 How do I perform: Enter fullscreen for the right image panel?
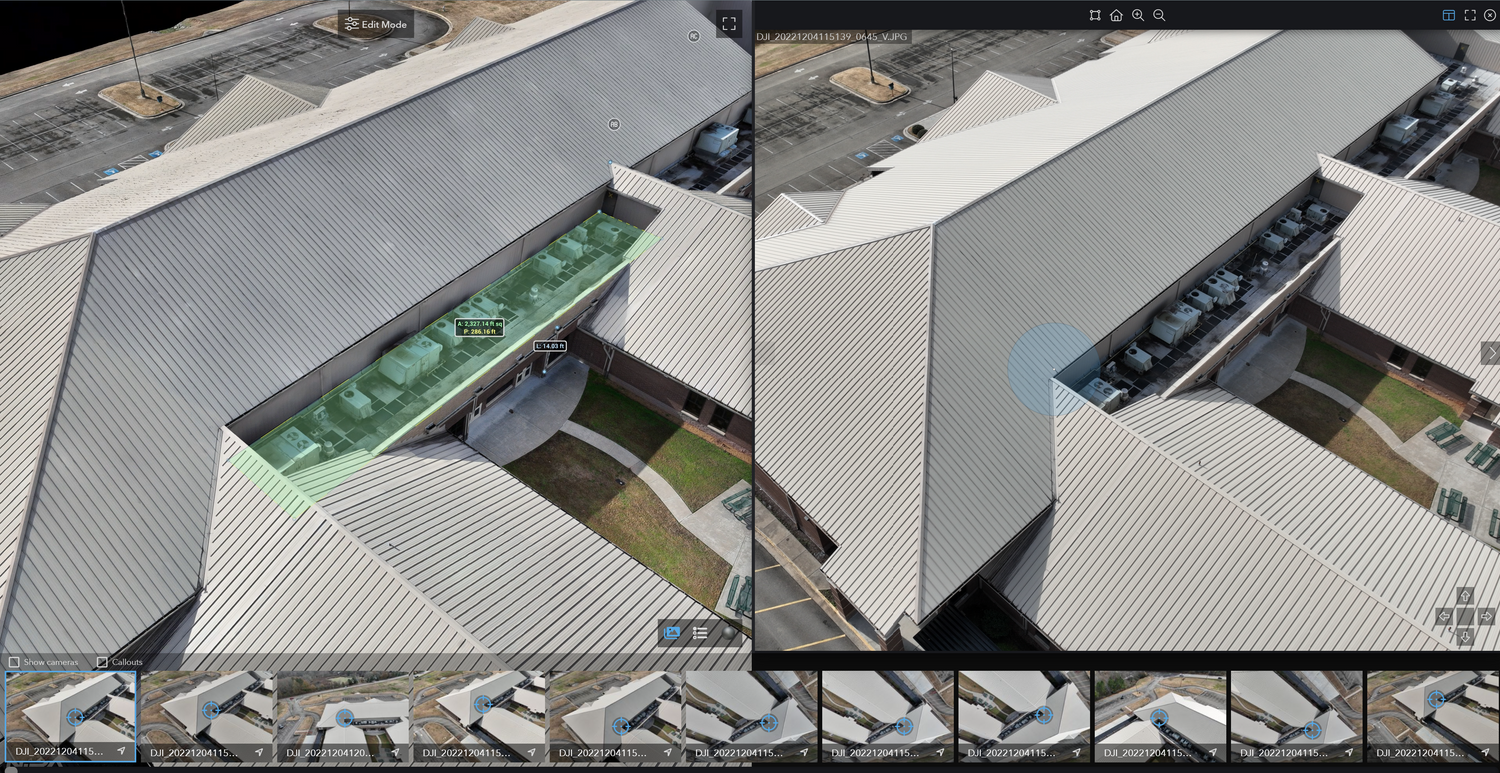tap(1471, 15)
